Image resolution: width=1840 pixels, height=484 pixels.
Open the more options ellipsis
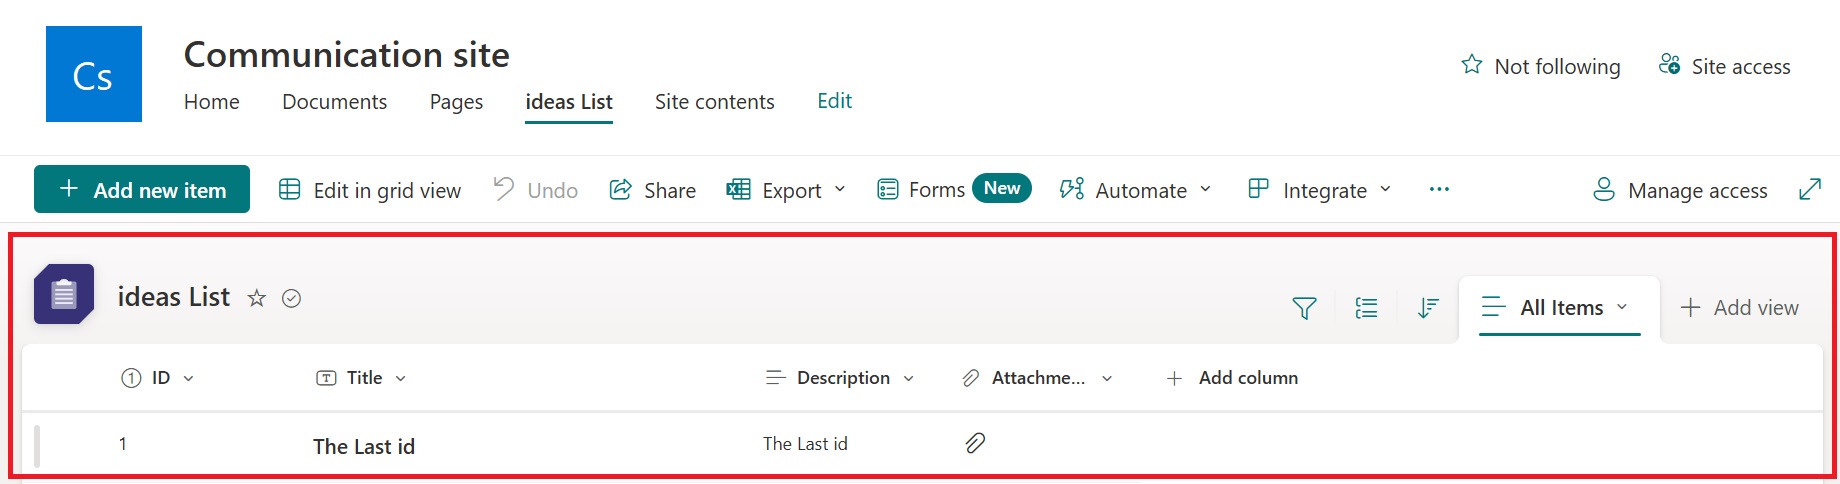click(x=1439, y=190)
